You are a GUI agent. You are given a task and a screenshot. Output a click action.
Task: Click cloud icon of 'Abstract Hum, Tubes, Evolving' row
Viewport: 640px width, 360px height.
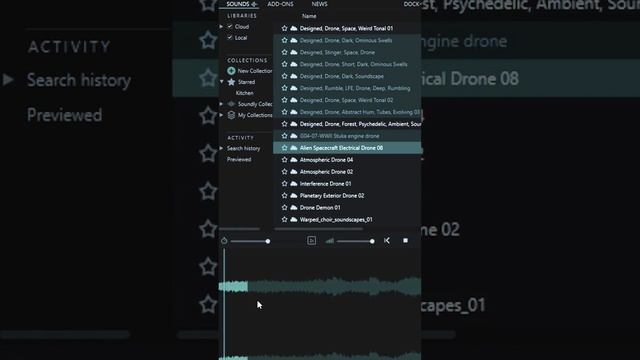coord(293,112)
